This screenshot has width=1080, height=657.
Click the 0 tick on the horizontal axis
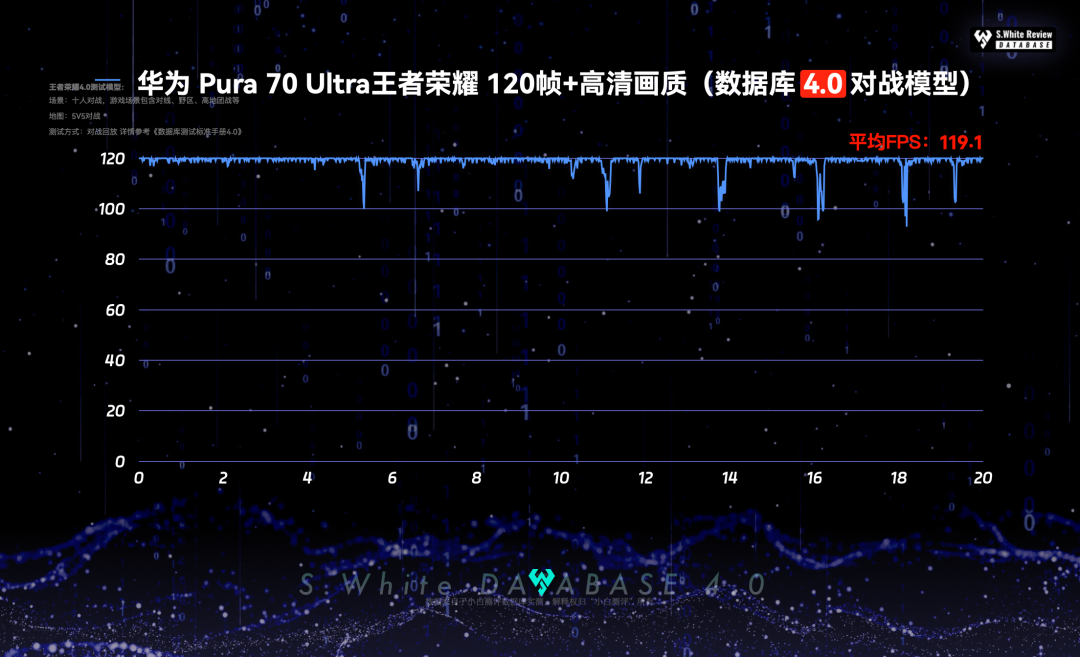pyautogui.click(x=139, y=478)
